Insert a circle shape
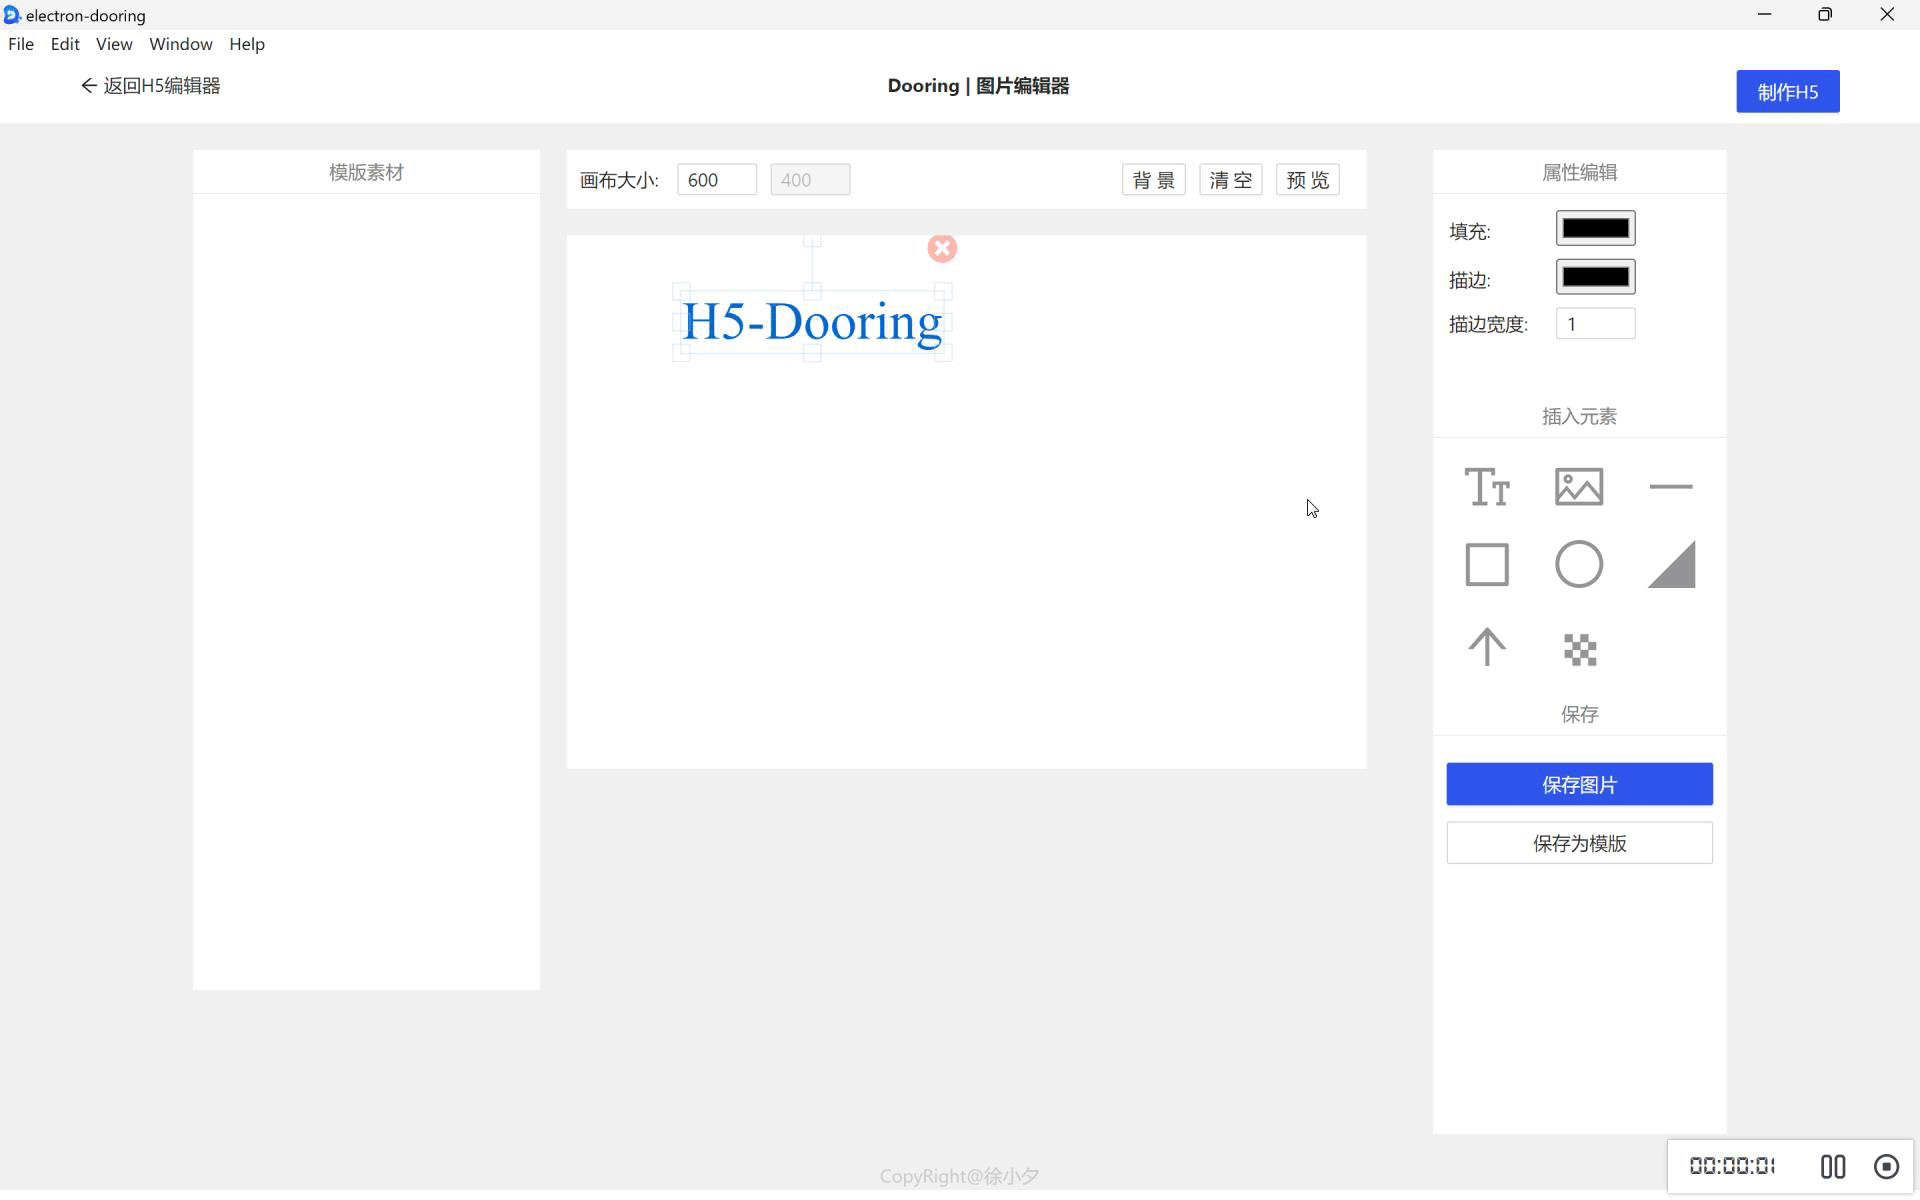This screenshot has width=1920, height=1200. [x=1579, y=565]
